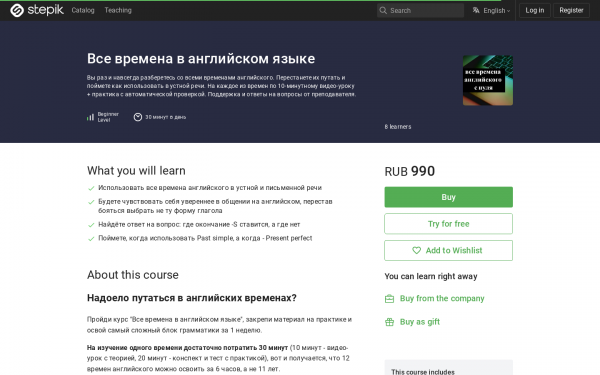The image size is (600, 375).
Task: Click checkmark beside 'Поймете, когда использовать Past simple'
Action: (91, 239)
